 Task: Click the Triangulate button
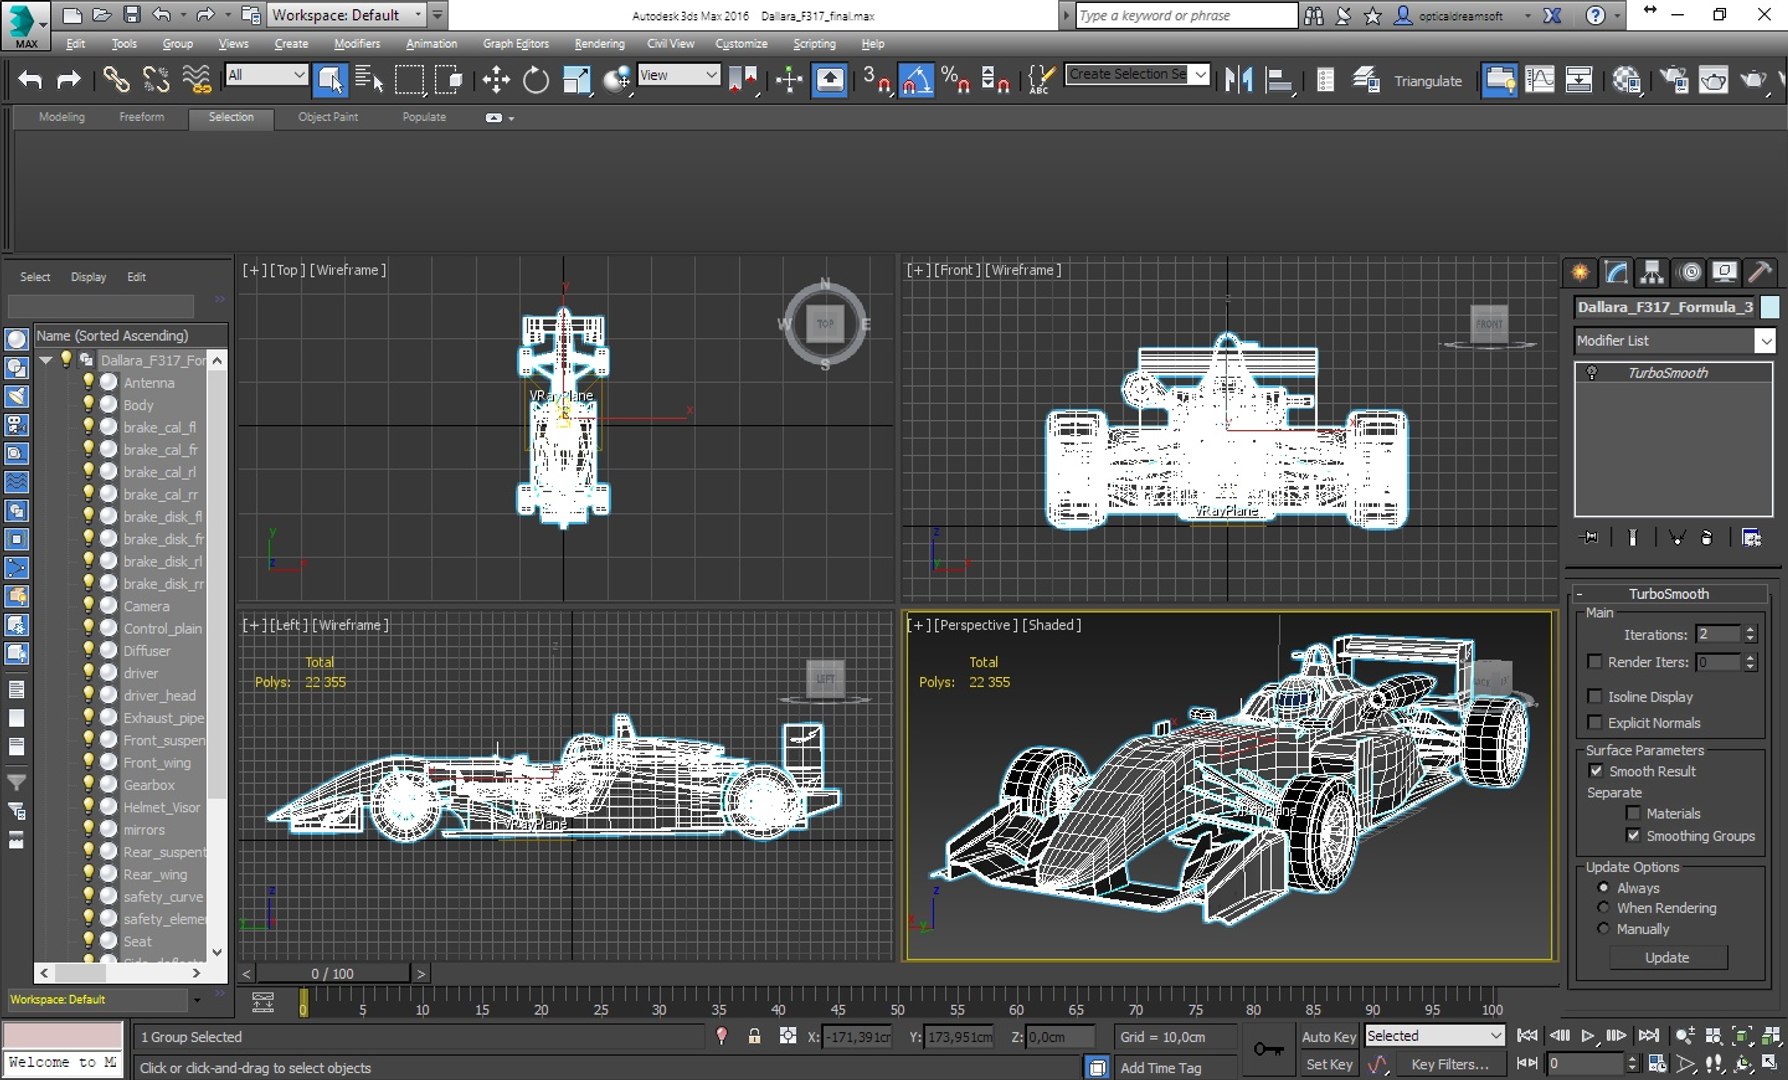click(1428, 81)
